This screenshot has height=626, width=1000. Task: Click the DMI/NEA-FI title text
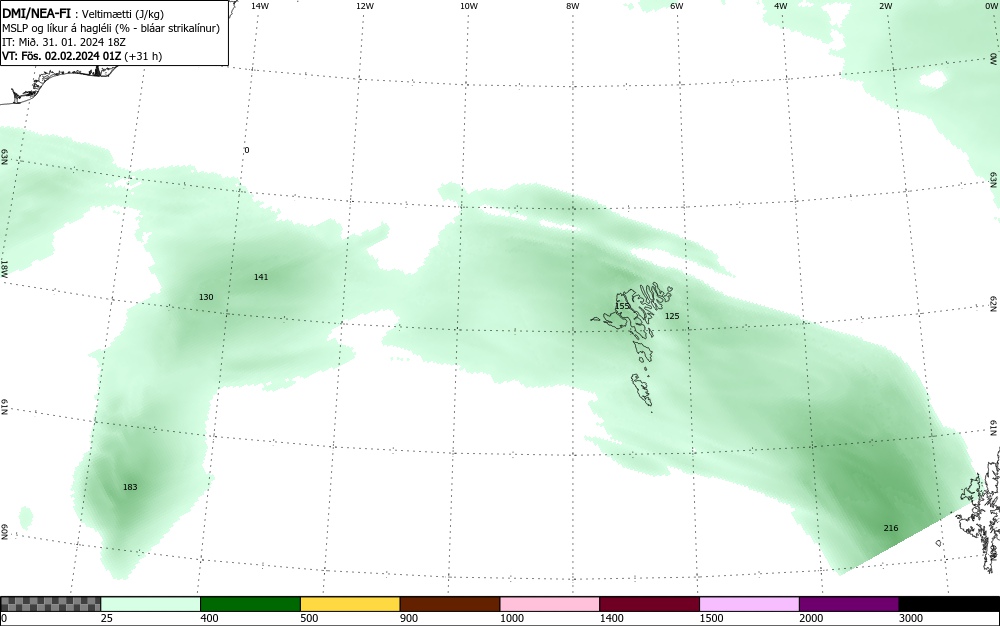(36, 14)
